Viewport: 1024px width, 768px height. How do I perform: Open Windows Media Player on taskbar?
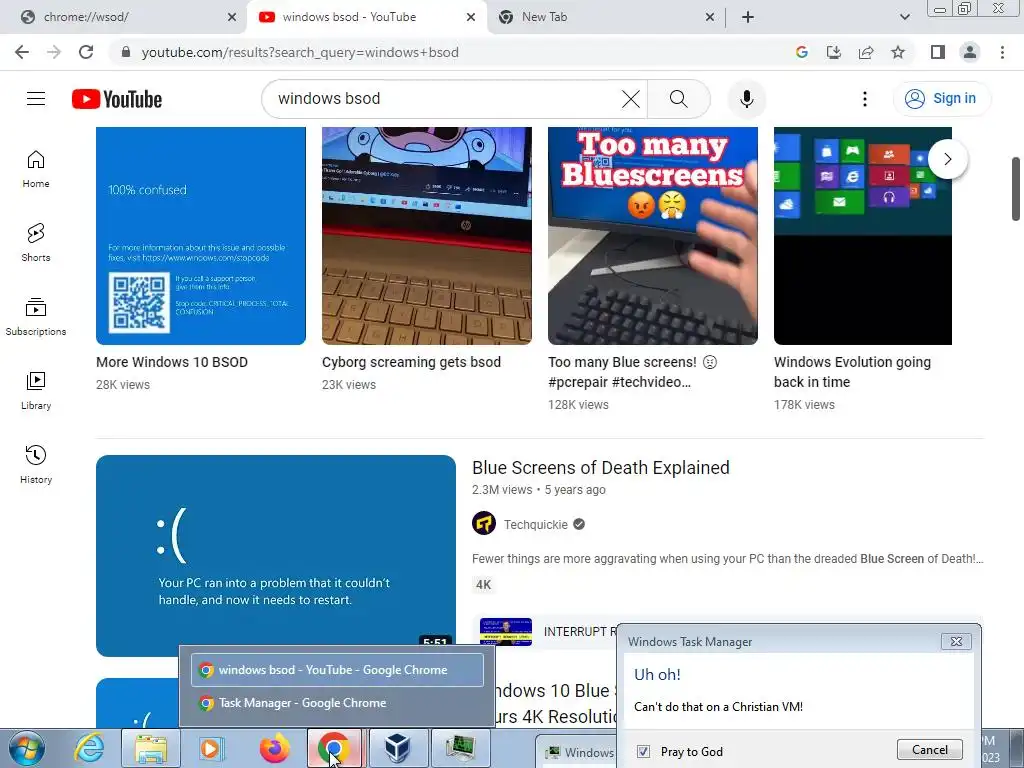[x=210, y=748]
